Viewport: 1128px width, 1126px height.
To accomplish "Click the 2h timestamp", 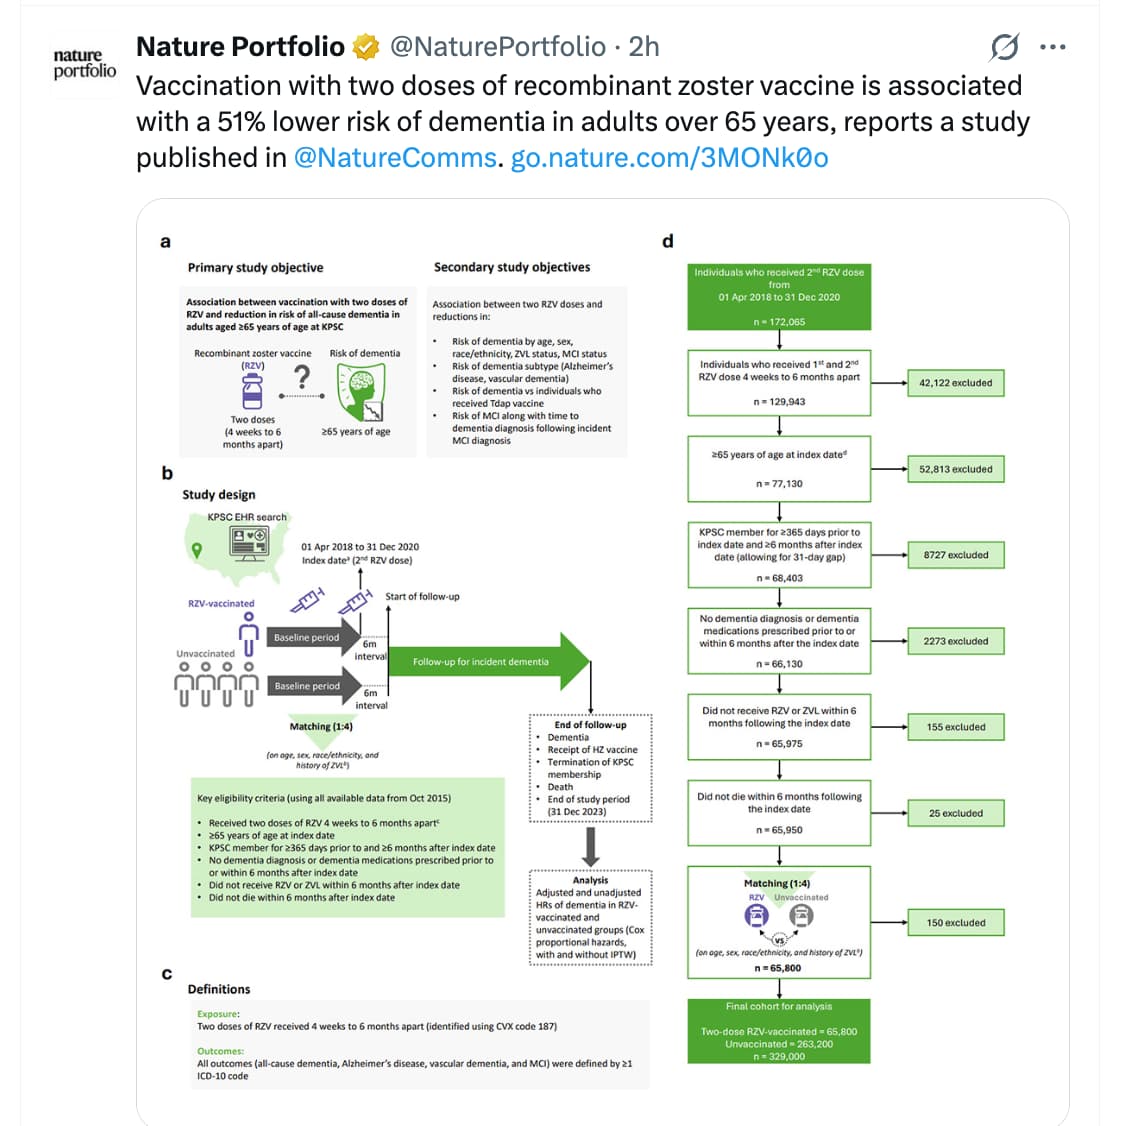I will (644, 47).
